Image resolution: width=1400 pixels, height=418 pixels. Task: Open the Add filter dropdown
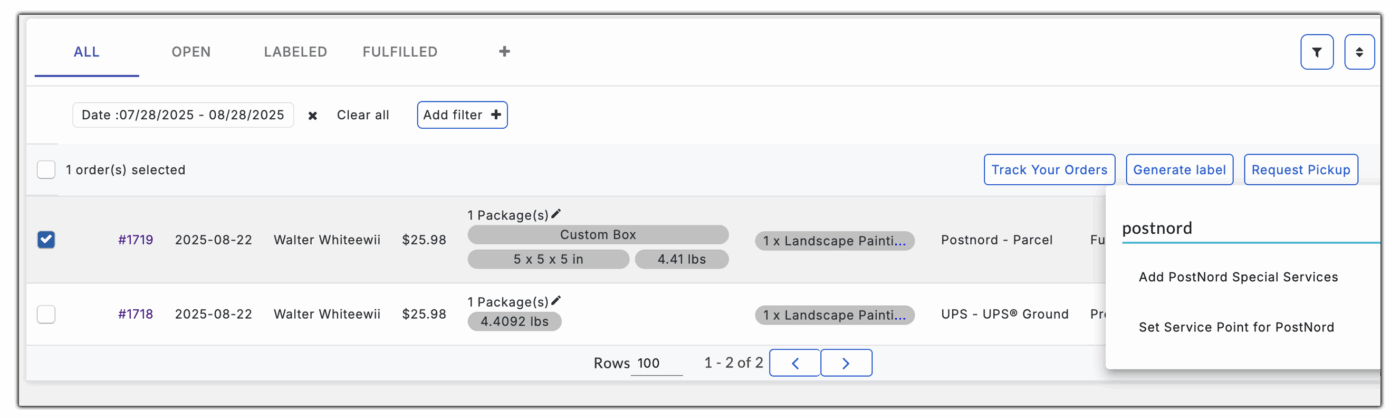[462, 115]
